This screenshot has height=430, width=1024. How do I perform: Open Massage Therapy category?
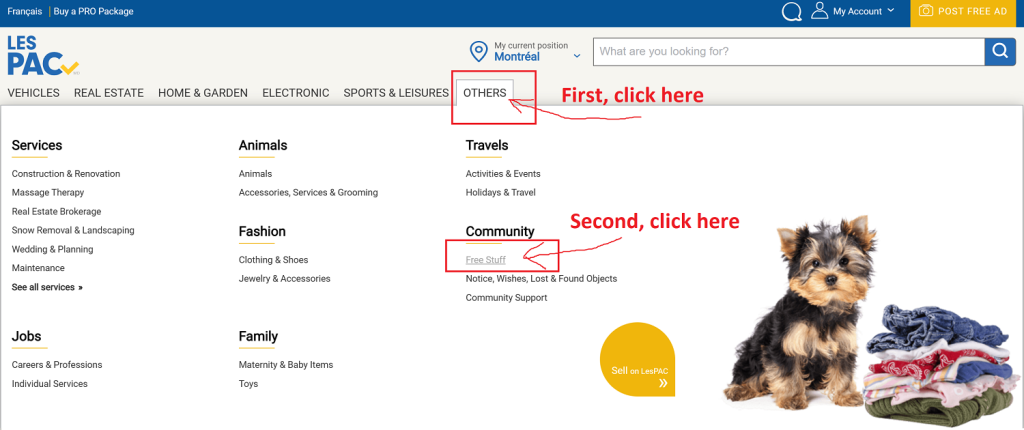48,193
